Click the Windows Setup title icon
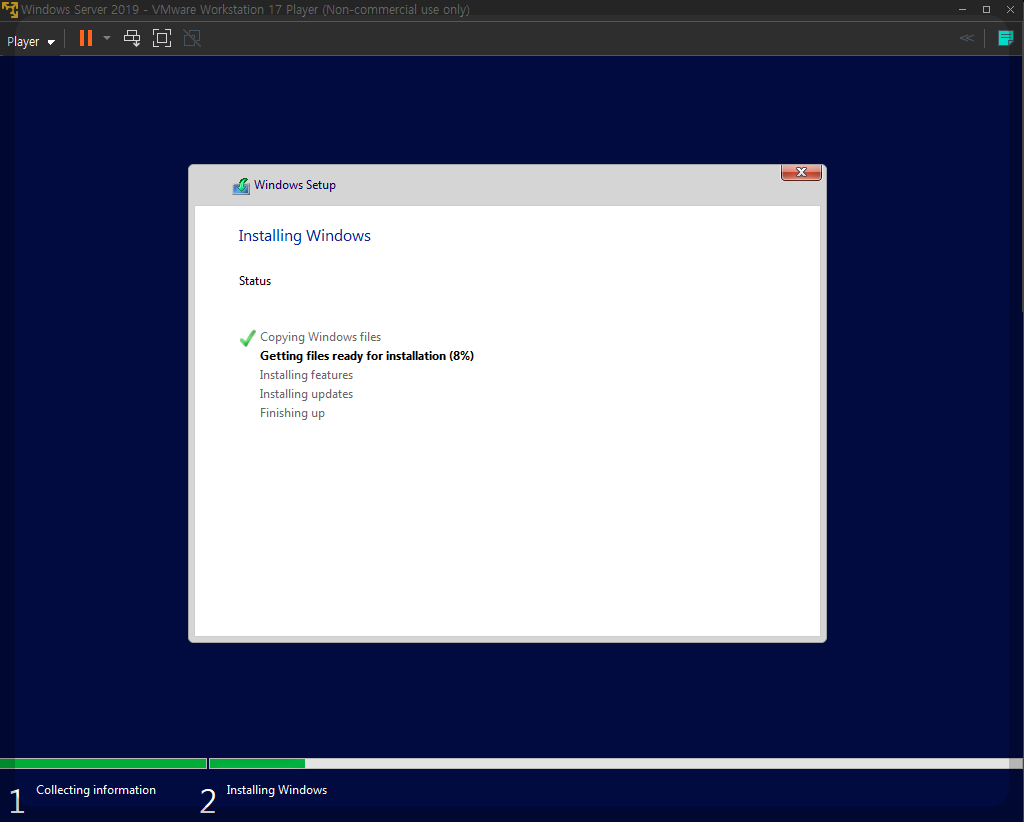1024x822 pixels. tap(241, 186)
